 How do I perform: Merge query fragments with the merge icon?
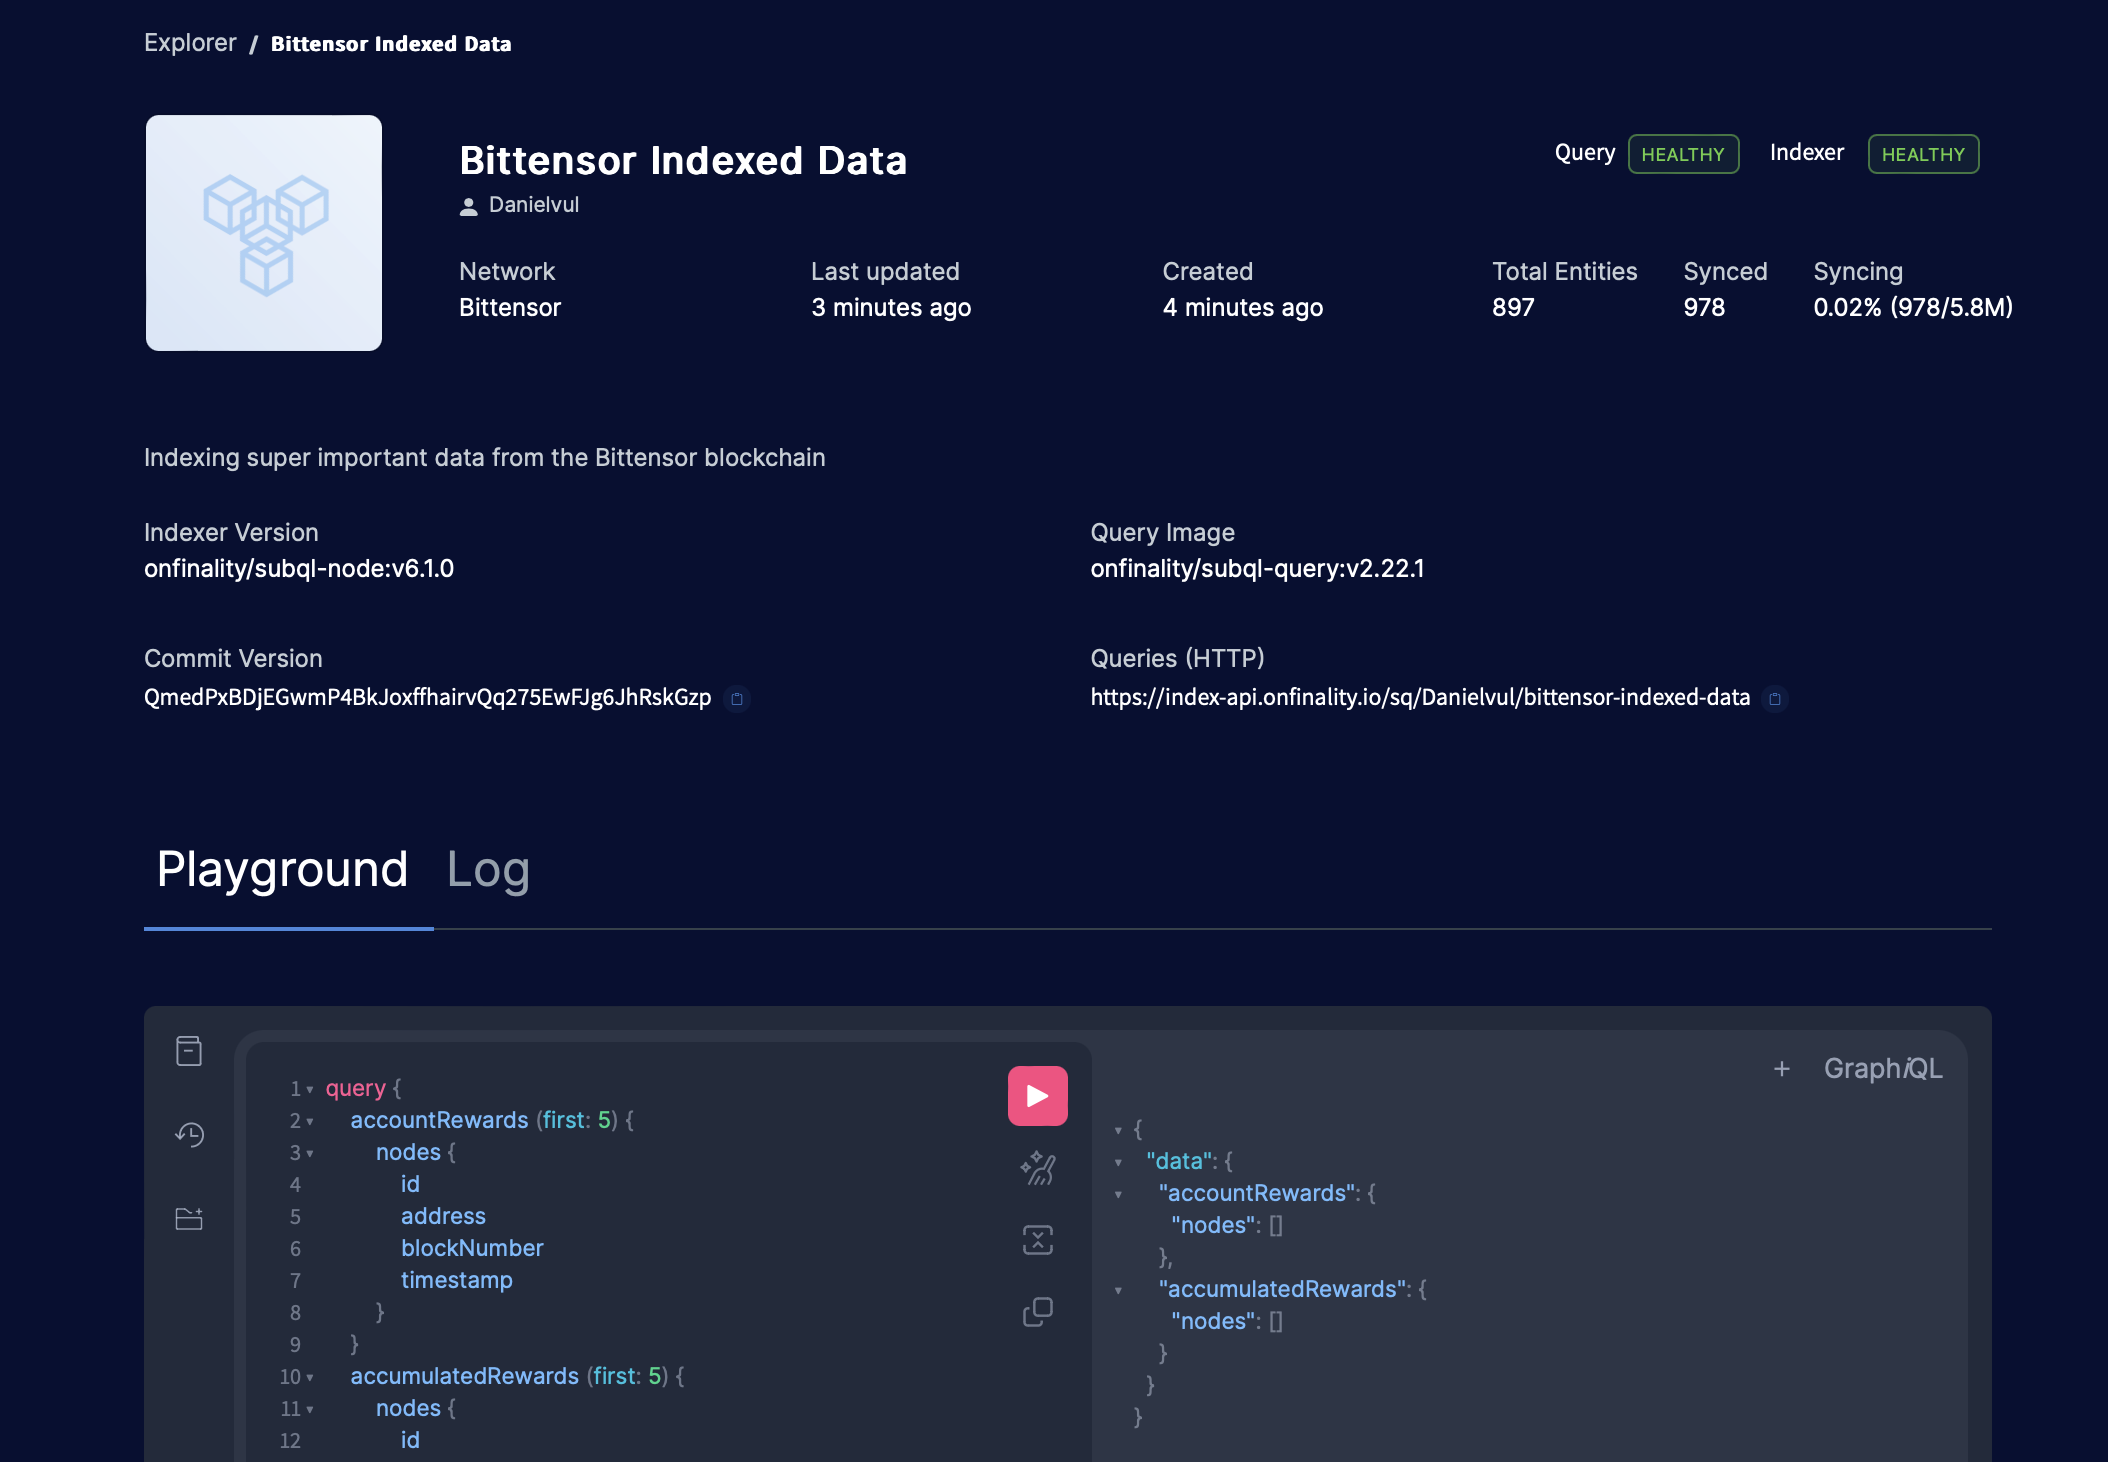pos(1038,1240)
